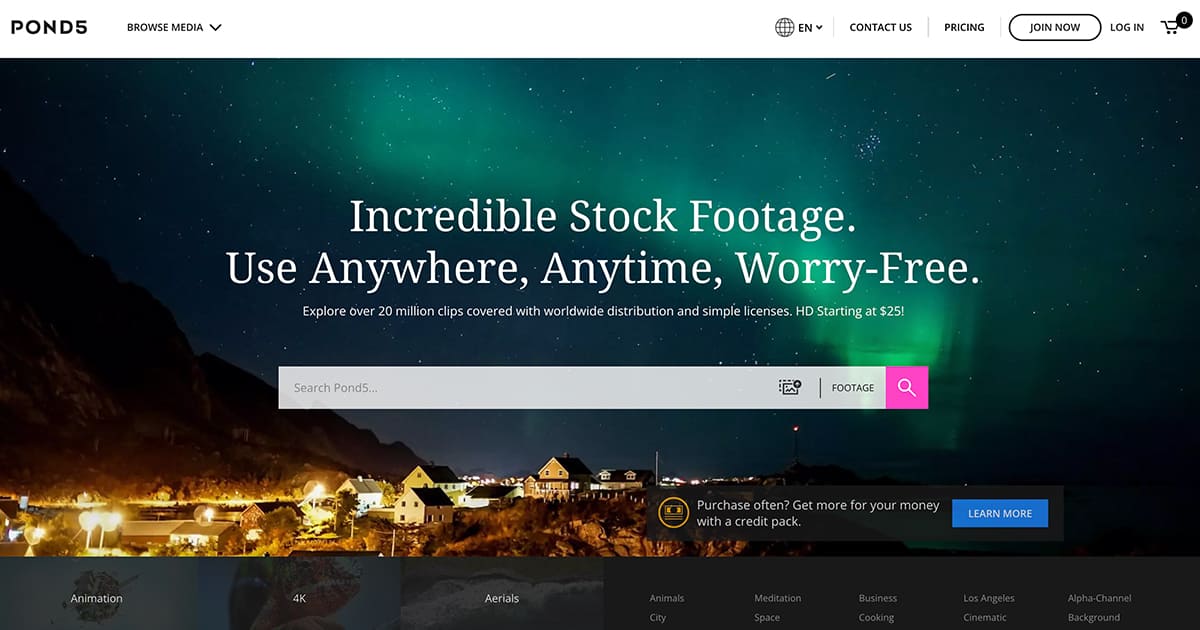This screenshot has height=630, width=1200.
Task: Click the visual search image icon
Action: pyautogui.click(x=790, y=387)
